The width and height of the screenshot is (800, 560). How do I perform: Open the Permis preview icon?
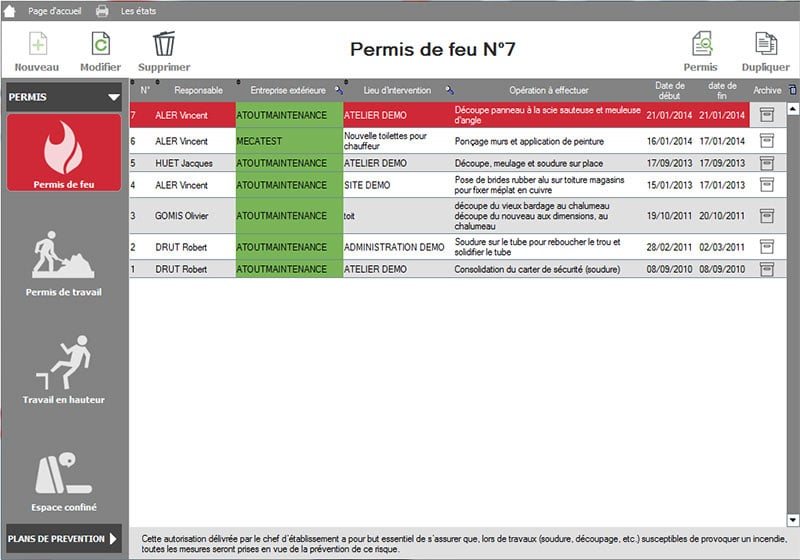pos(702,44)
